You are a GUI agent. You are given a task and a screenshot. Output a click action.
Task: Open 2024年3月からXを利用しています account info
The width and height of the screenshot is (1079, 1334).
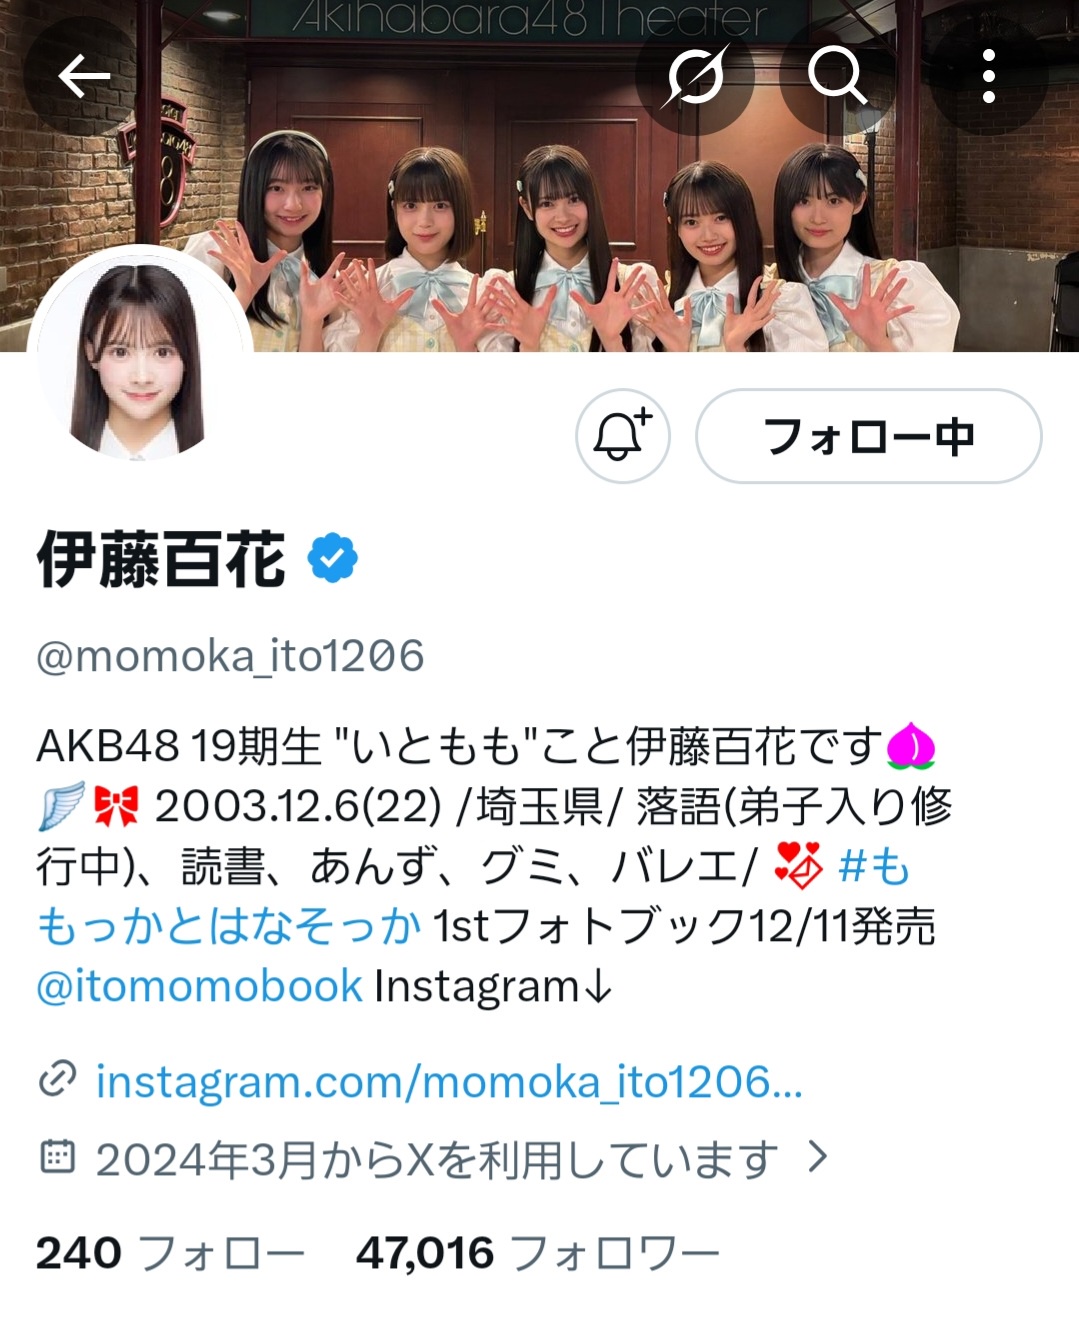point(436,1159)
